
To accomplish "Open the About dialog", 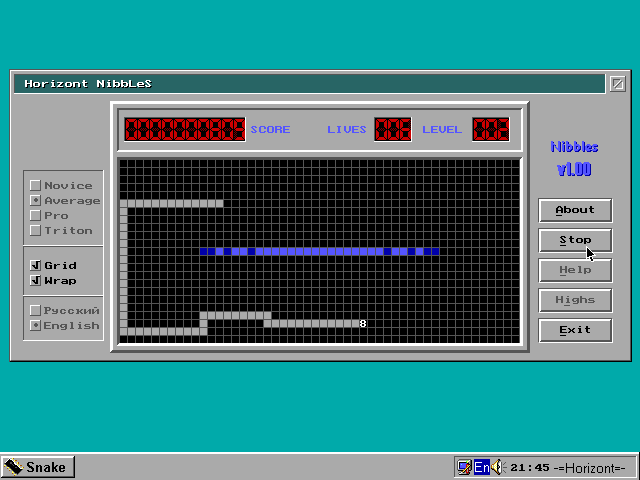I will coord(575,210).
